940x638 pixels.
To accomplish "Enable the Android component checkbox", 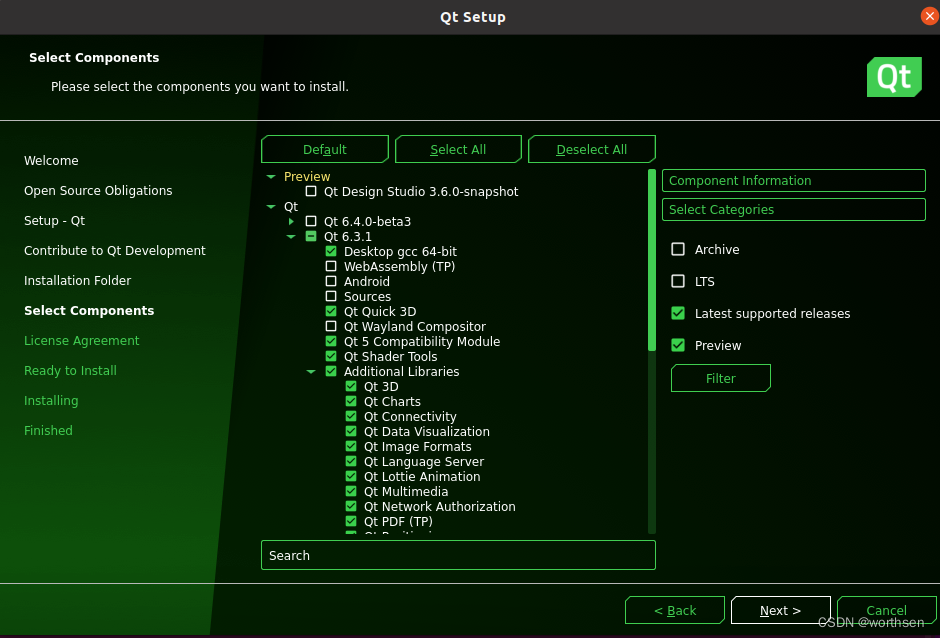I will click(331, 281).
